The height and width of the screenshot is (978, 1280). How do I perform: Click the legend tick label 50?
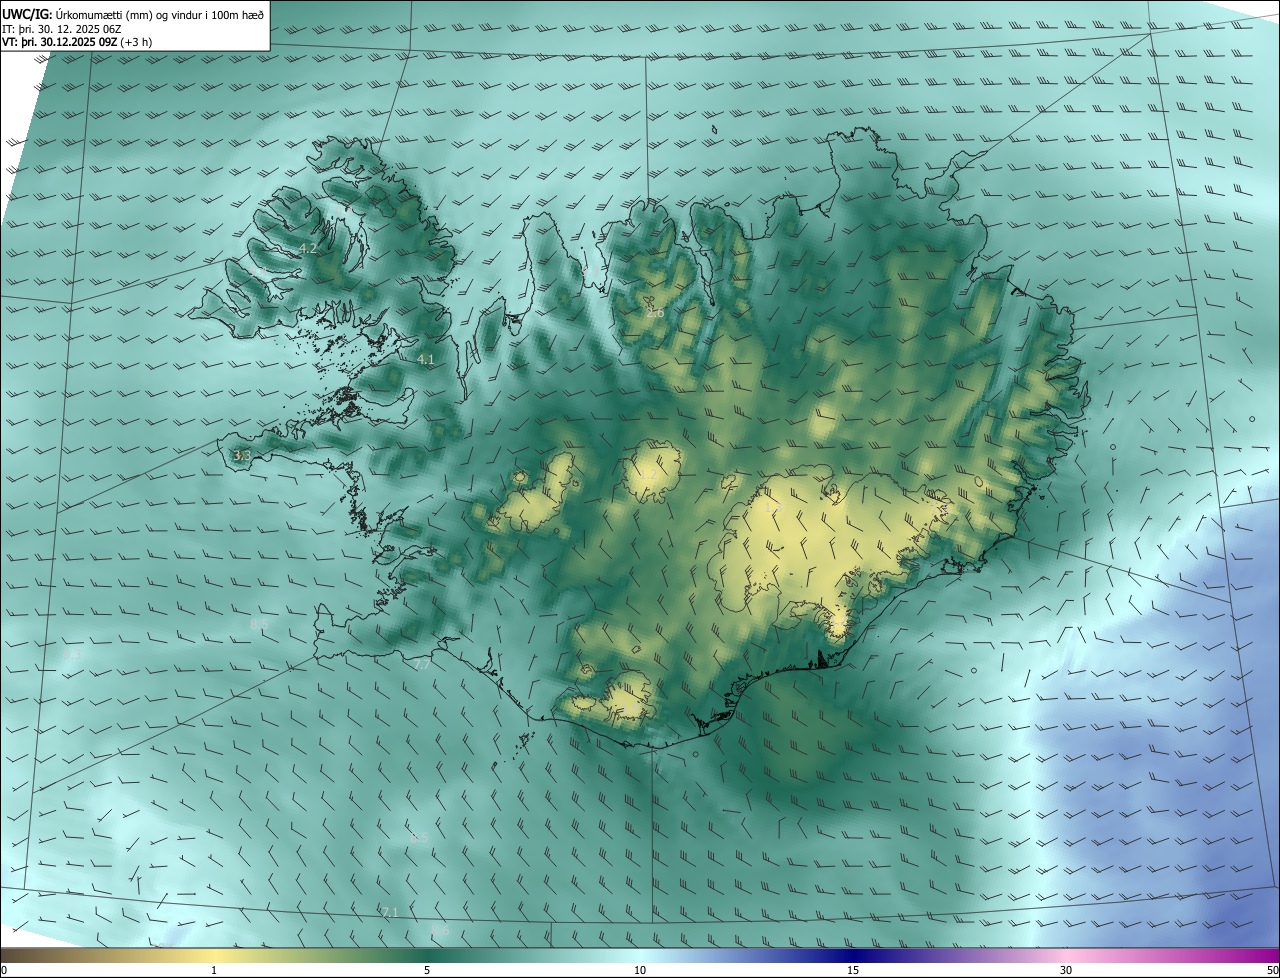(1272, 970)
